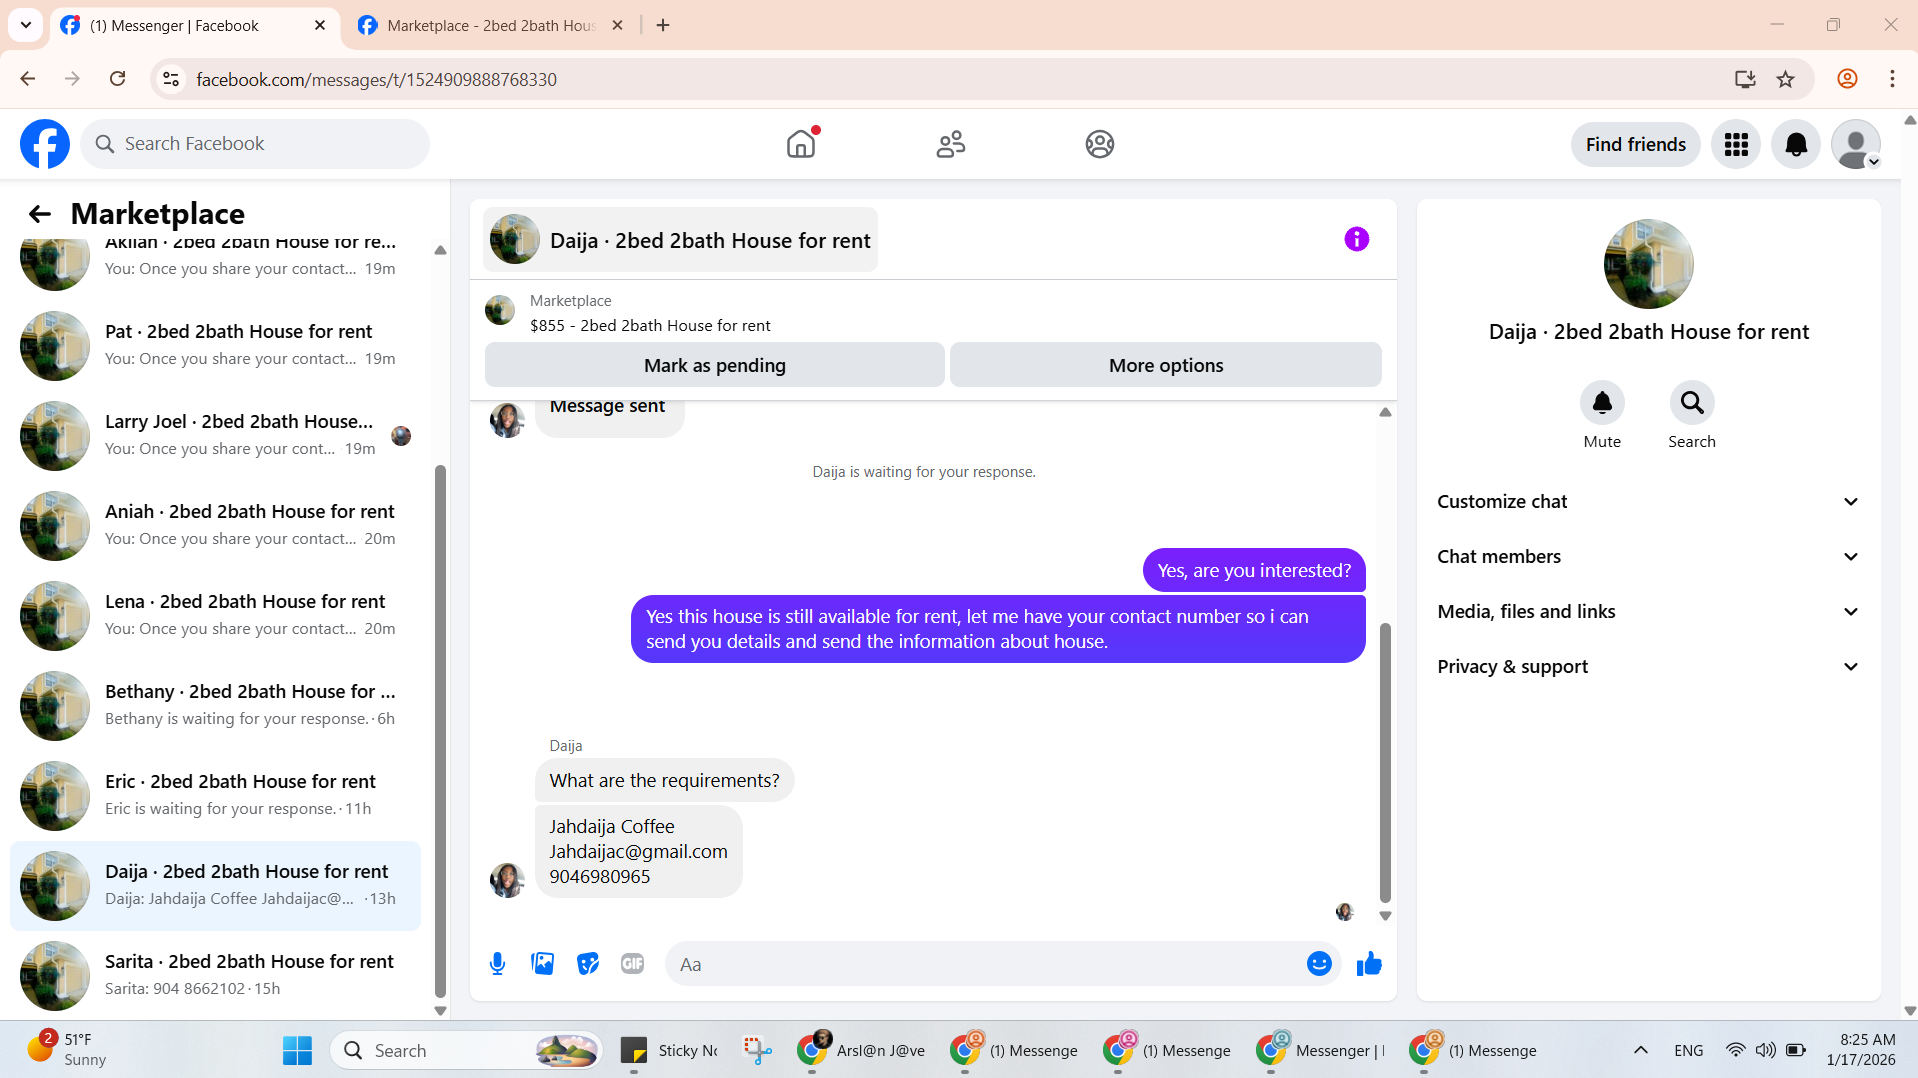Open Sarita's conversation
This screenshot has width=1918, height=1078.
tap(215, 975)
